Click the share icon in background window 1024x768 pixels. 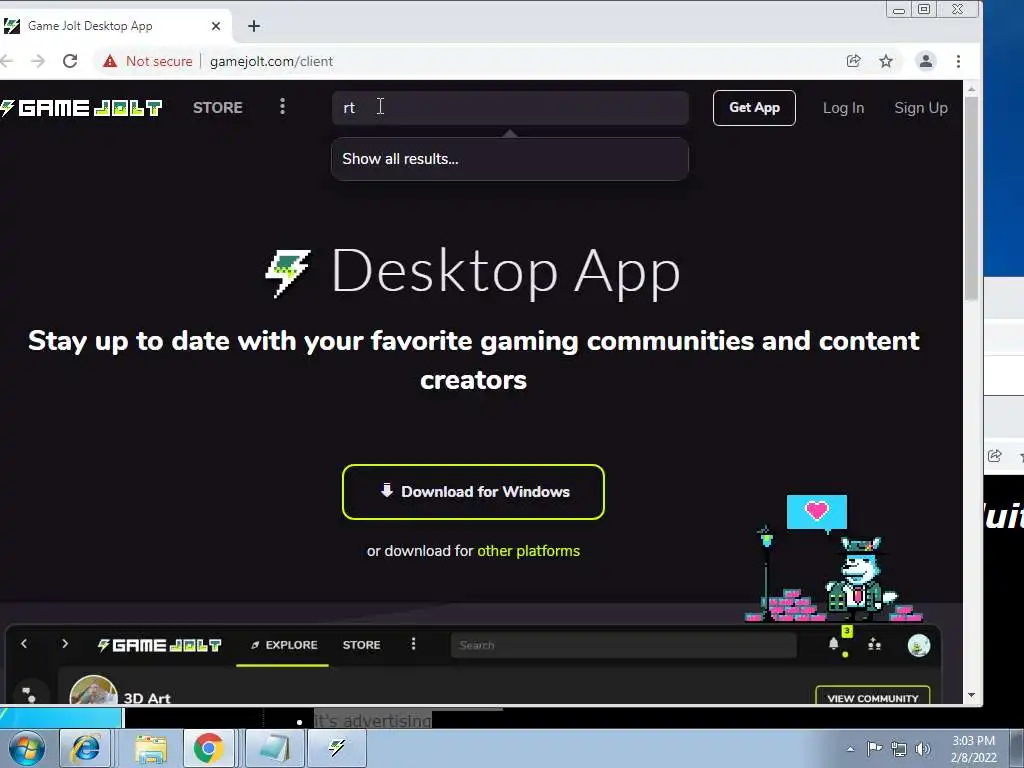[995, 456]
